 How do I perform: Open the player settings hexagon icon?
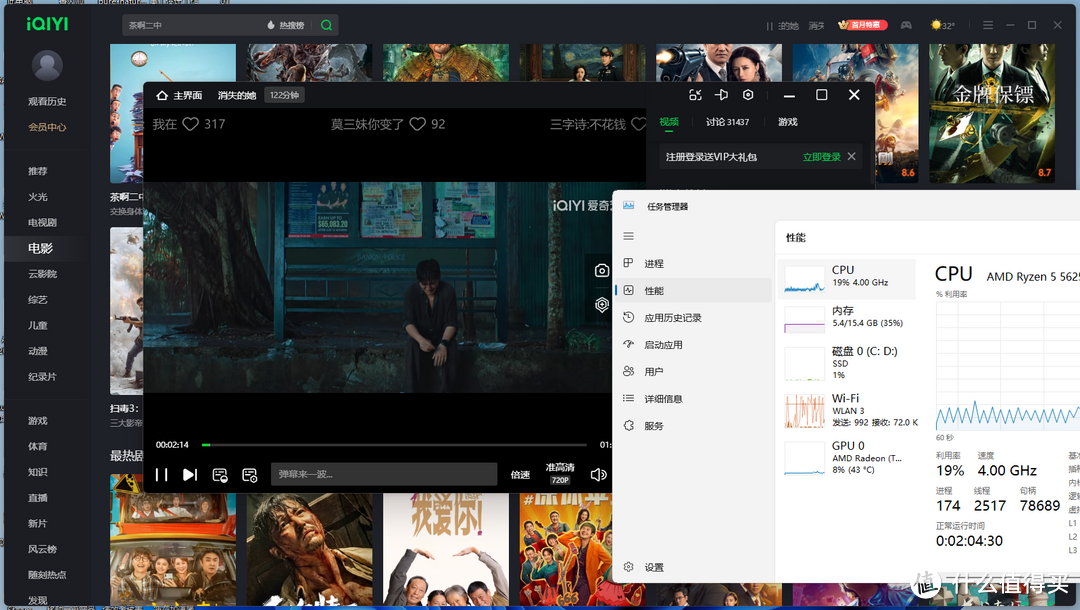(748, 95)
